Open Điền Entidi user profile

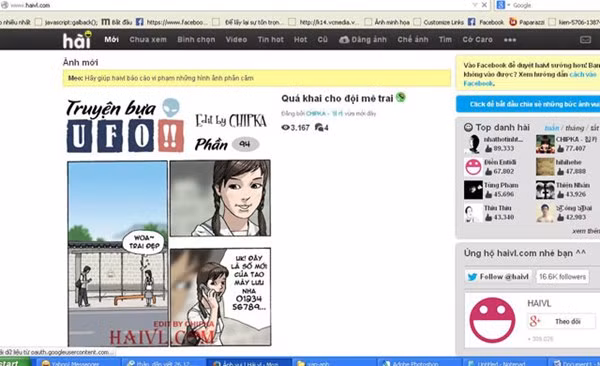click(500, 162)
